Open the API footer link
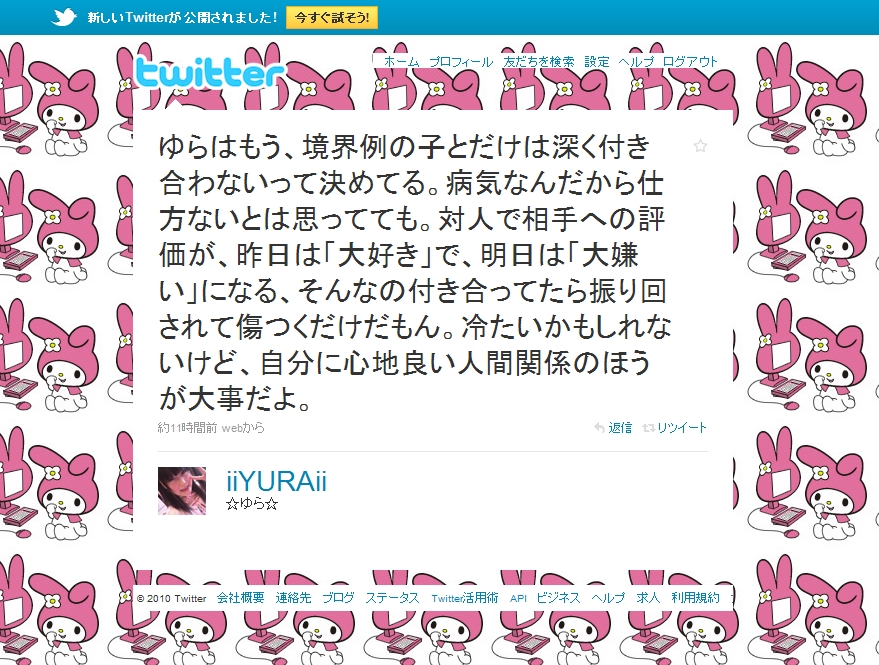Screen dimensions: 879x665 tap(518, 598)
